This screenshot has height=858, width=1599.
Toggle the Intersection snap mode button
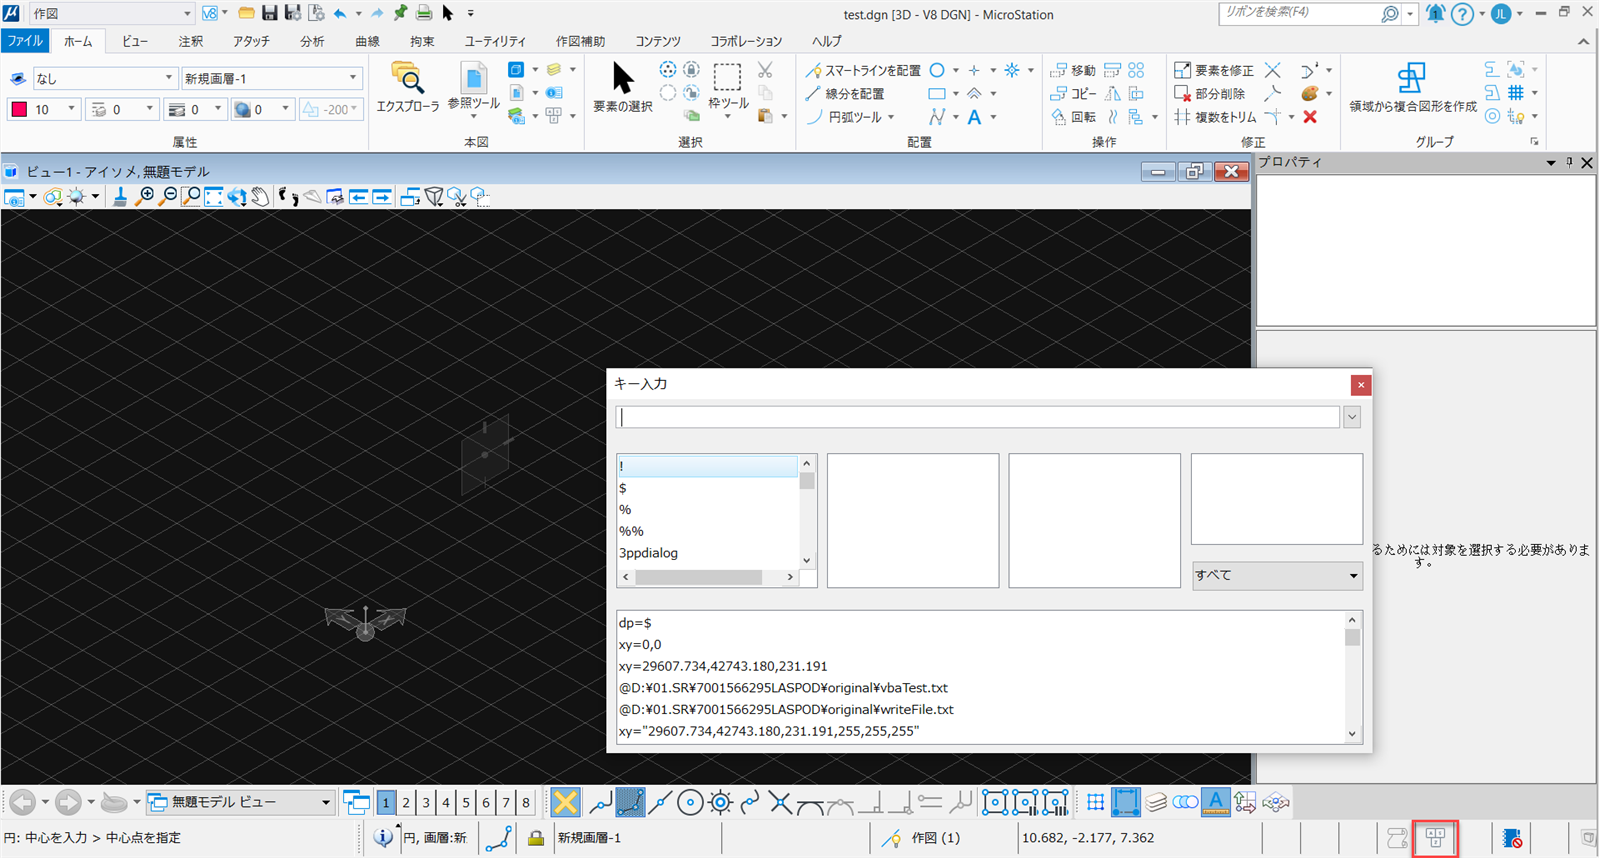tap(780, 802)
